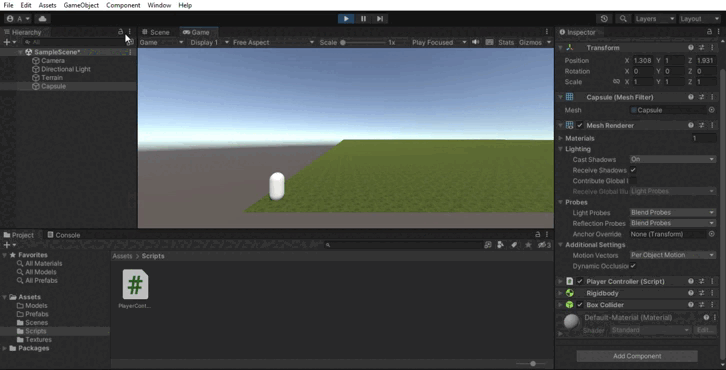The width and height of the screenshot is (726, 370).
Task: Open the Mesh object picker circle
Action: coord(712,110)
